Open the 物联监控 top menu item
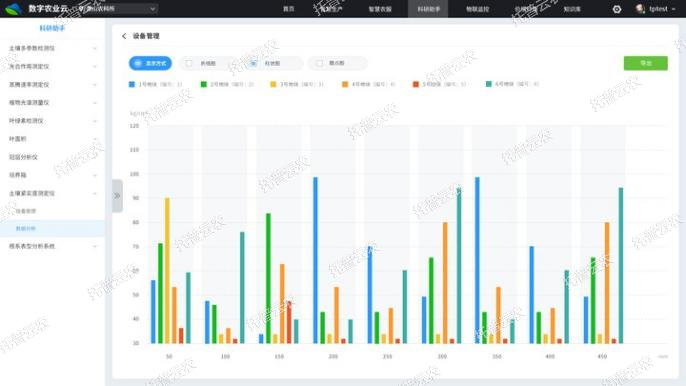This screenshot has width=686, height=386. click(477, 9)
